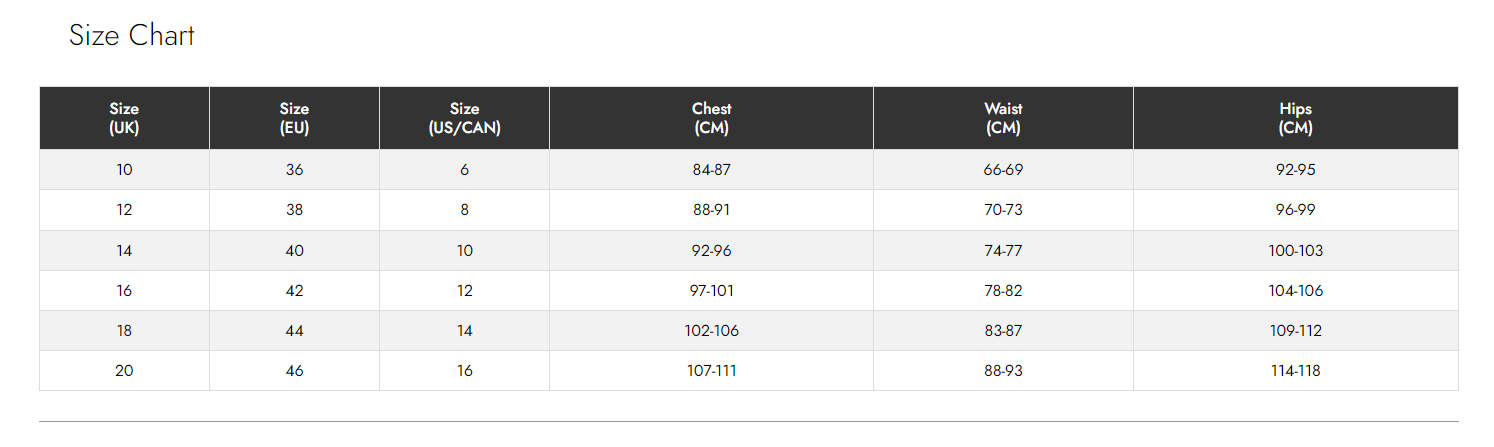
Task: Select UK size 20 cell
Action: point(125,371)
